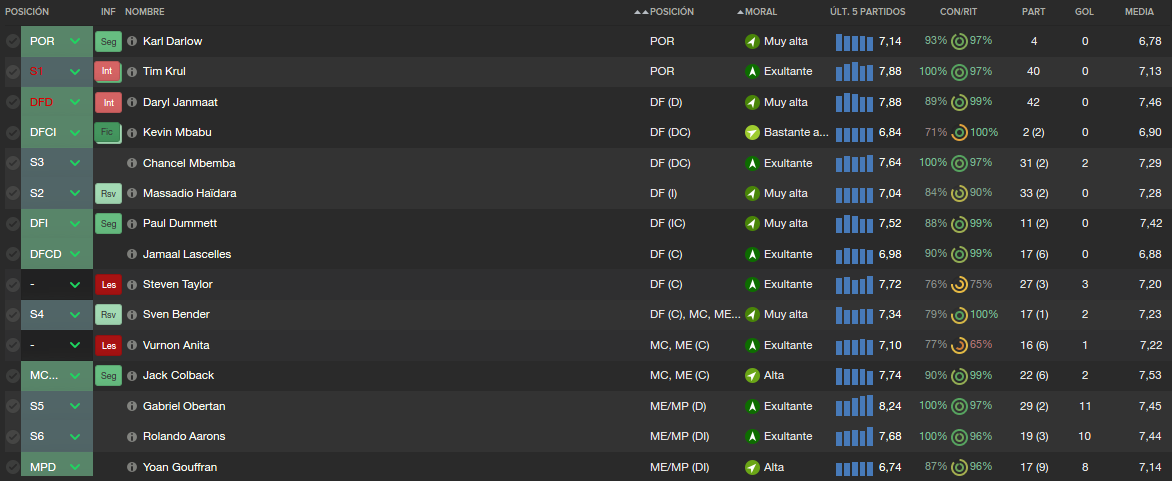
Task: Open info icon for Daryl Janmaat
Action: point(132,102)
